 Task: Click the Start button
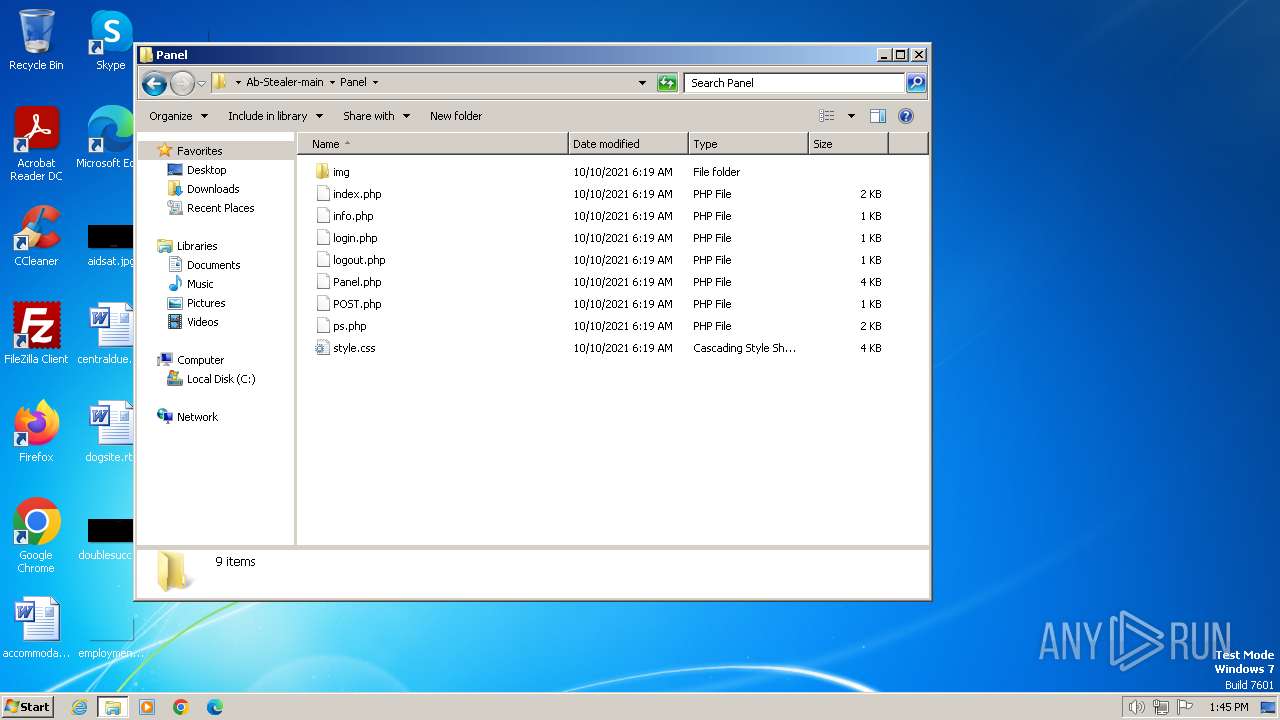28,706
